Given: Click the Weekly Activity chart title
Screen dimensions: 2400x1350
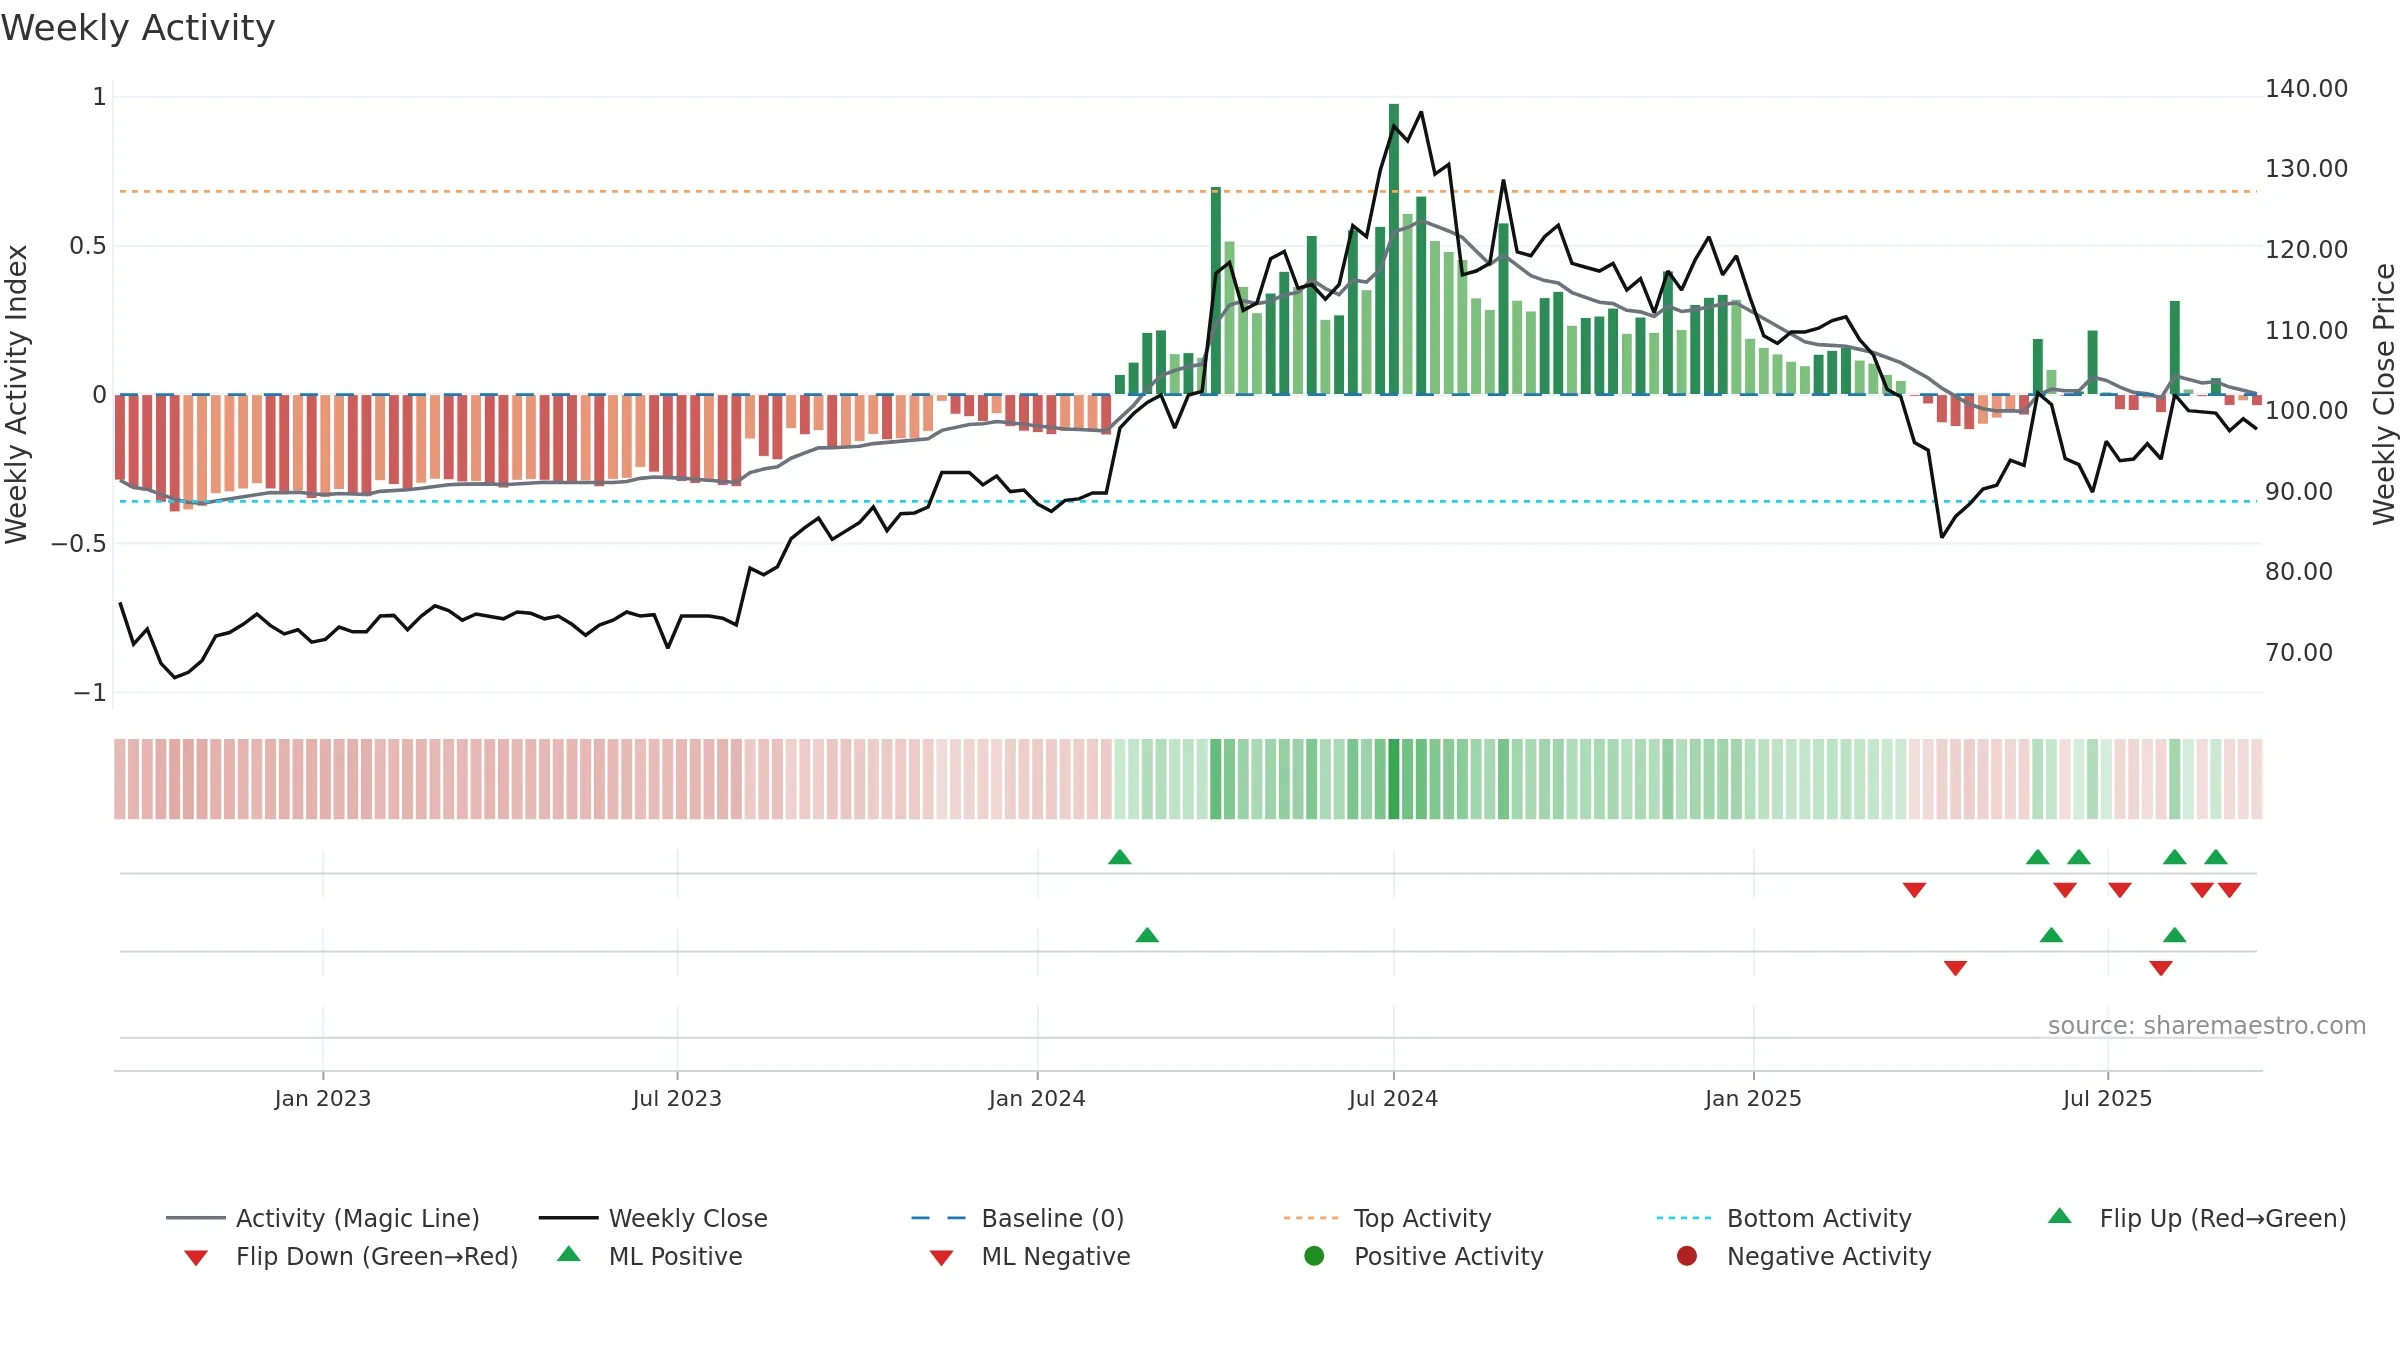Looking at the screenshot, I should [x=138, y=28].
